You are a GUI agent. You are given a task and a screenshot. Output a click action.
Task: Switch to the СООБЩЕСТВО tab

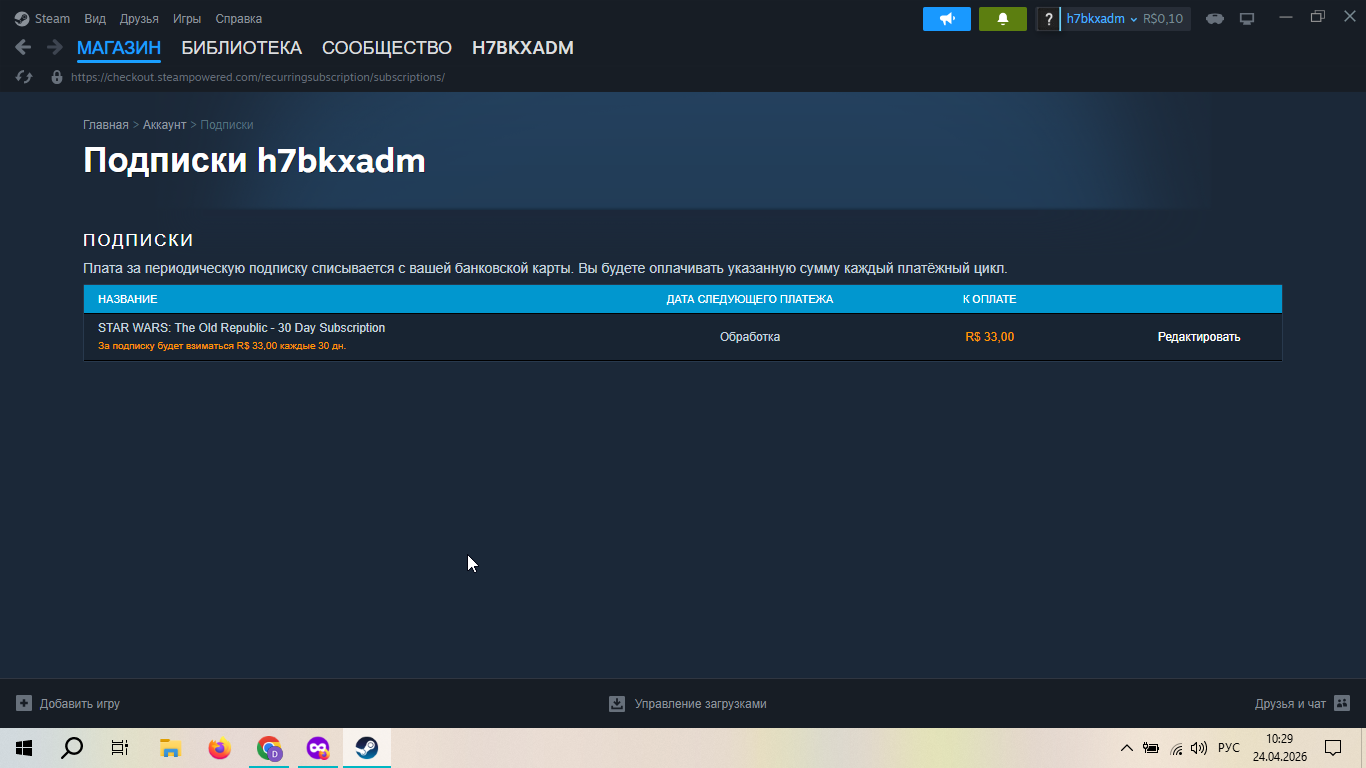point(387,48)
